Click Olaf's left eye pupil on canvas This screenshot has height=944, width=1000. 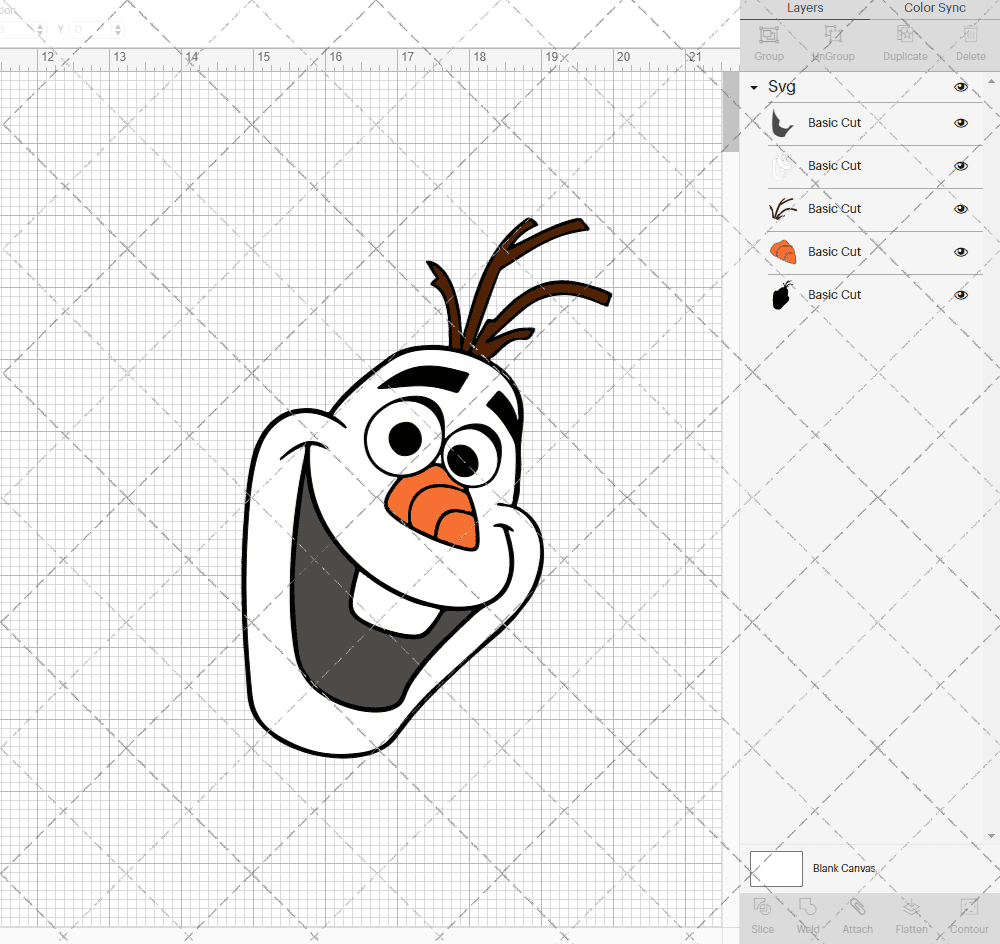pos(406,439)
